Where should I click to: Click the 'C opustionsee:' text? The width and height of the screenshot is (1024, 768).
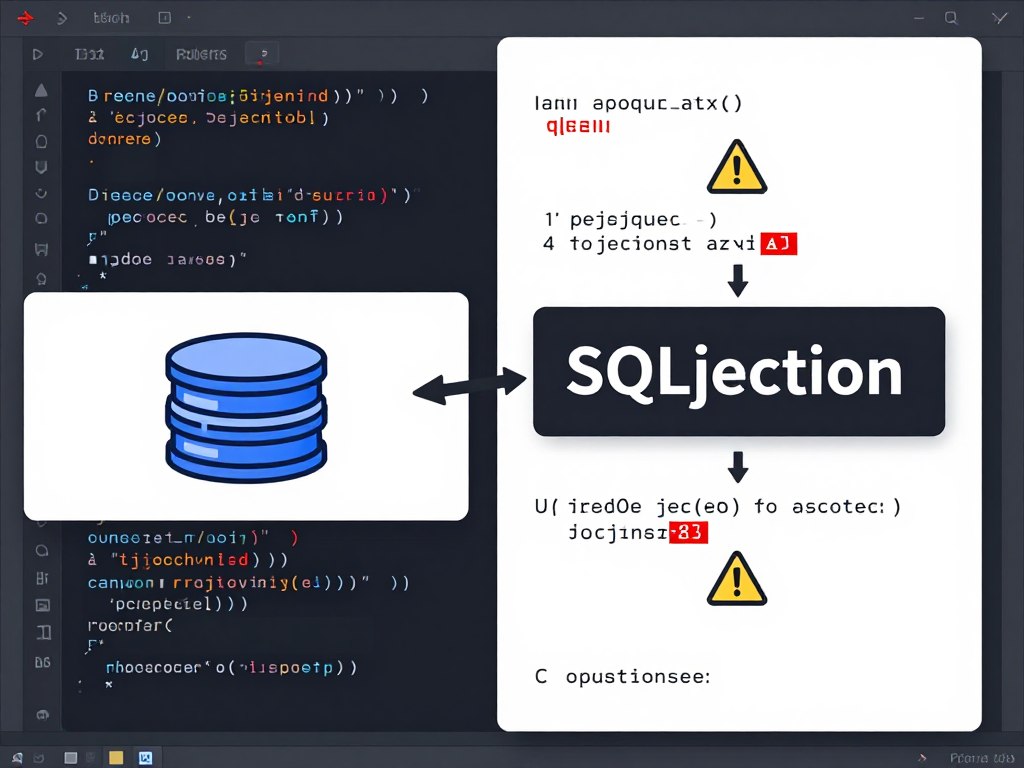pos(622,677)
